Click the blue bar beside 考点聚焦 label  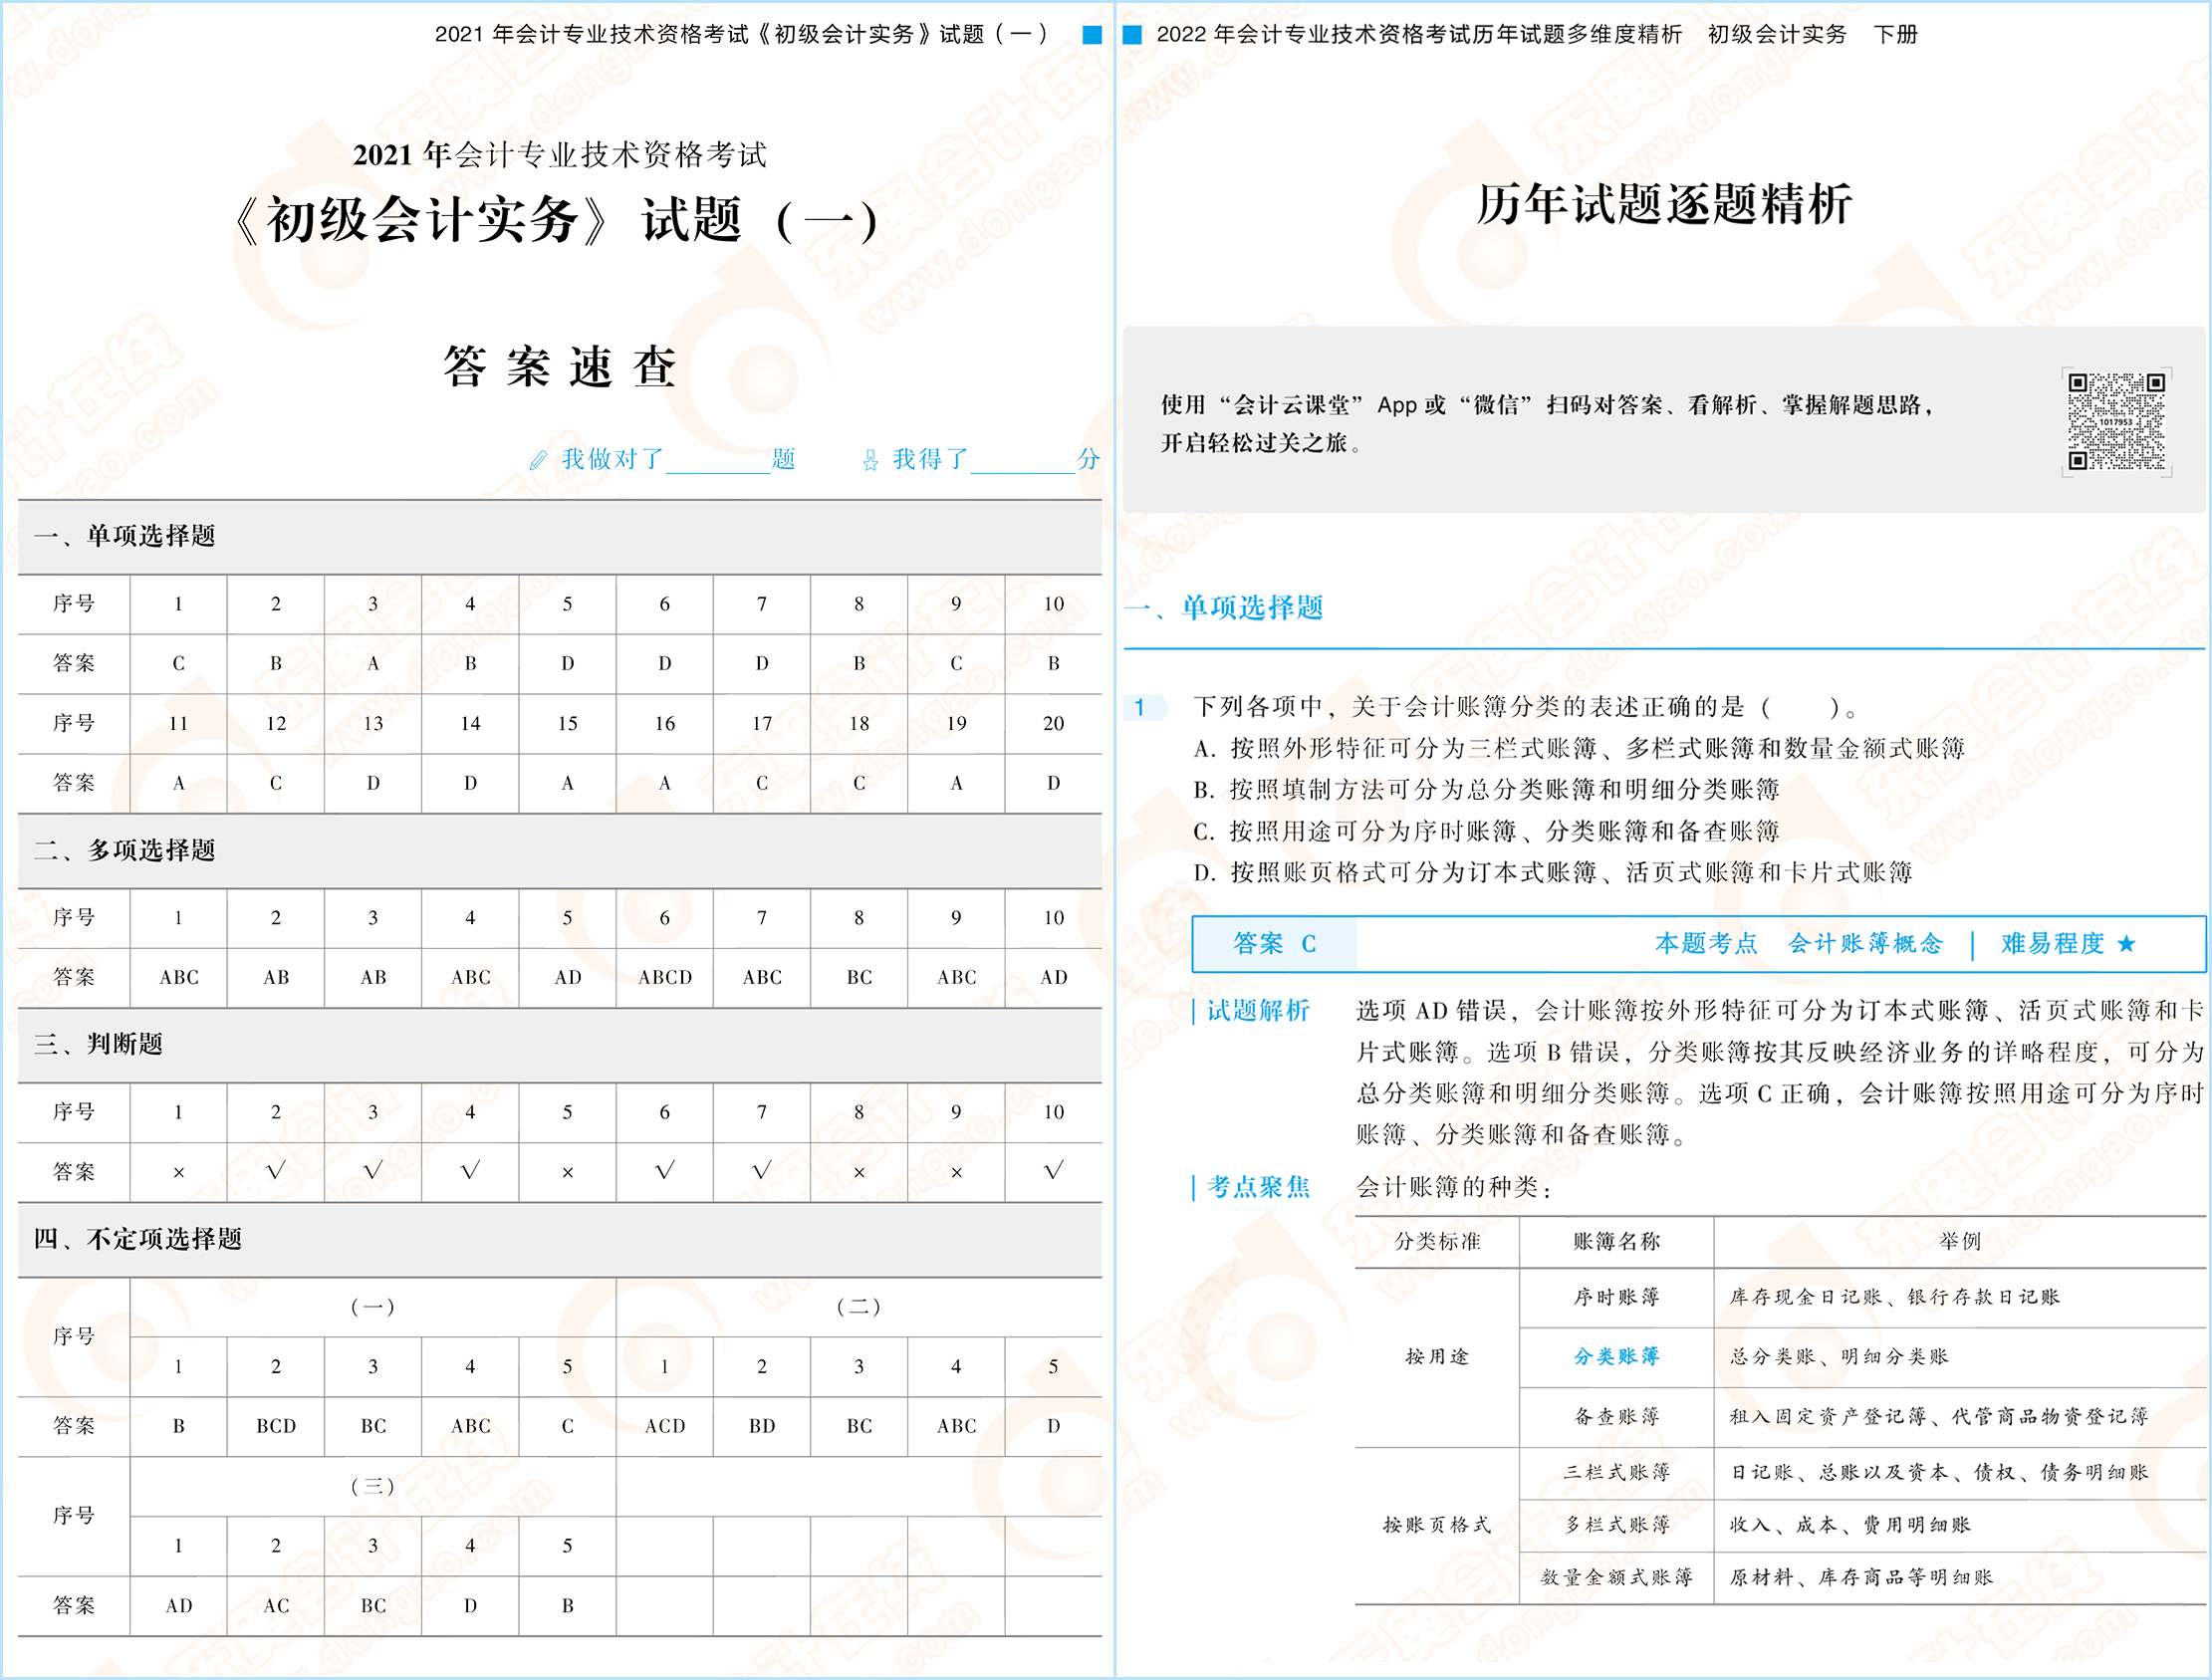1193,1187
